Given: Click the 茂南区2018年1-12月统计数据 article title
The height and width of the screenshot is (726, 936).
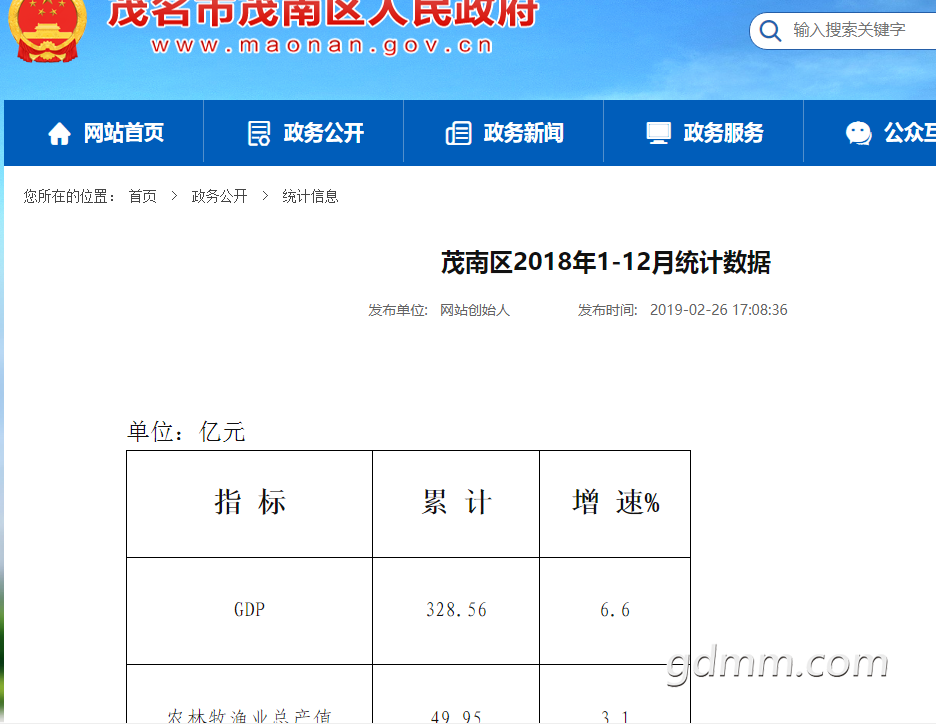Looking at the screenshot, I should click(x=606, y=263).
